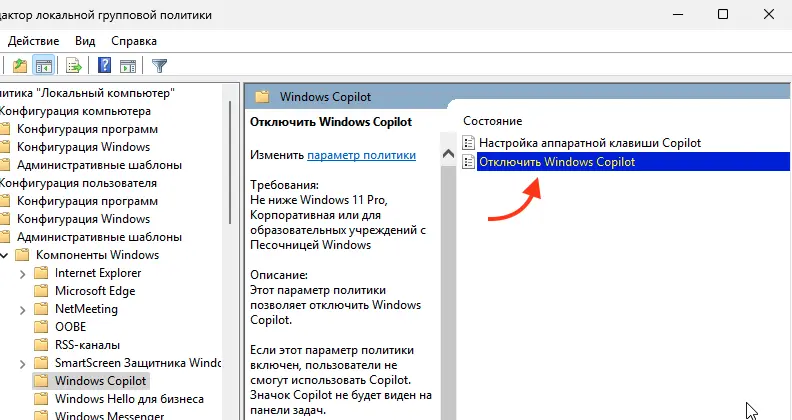Collapse the Компоненты Windows tree node
Image resolution: width=792 pixels, height=420 pixels.
tap(4, 255)
